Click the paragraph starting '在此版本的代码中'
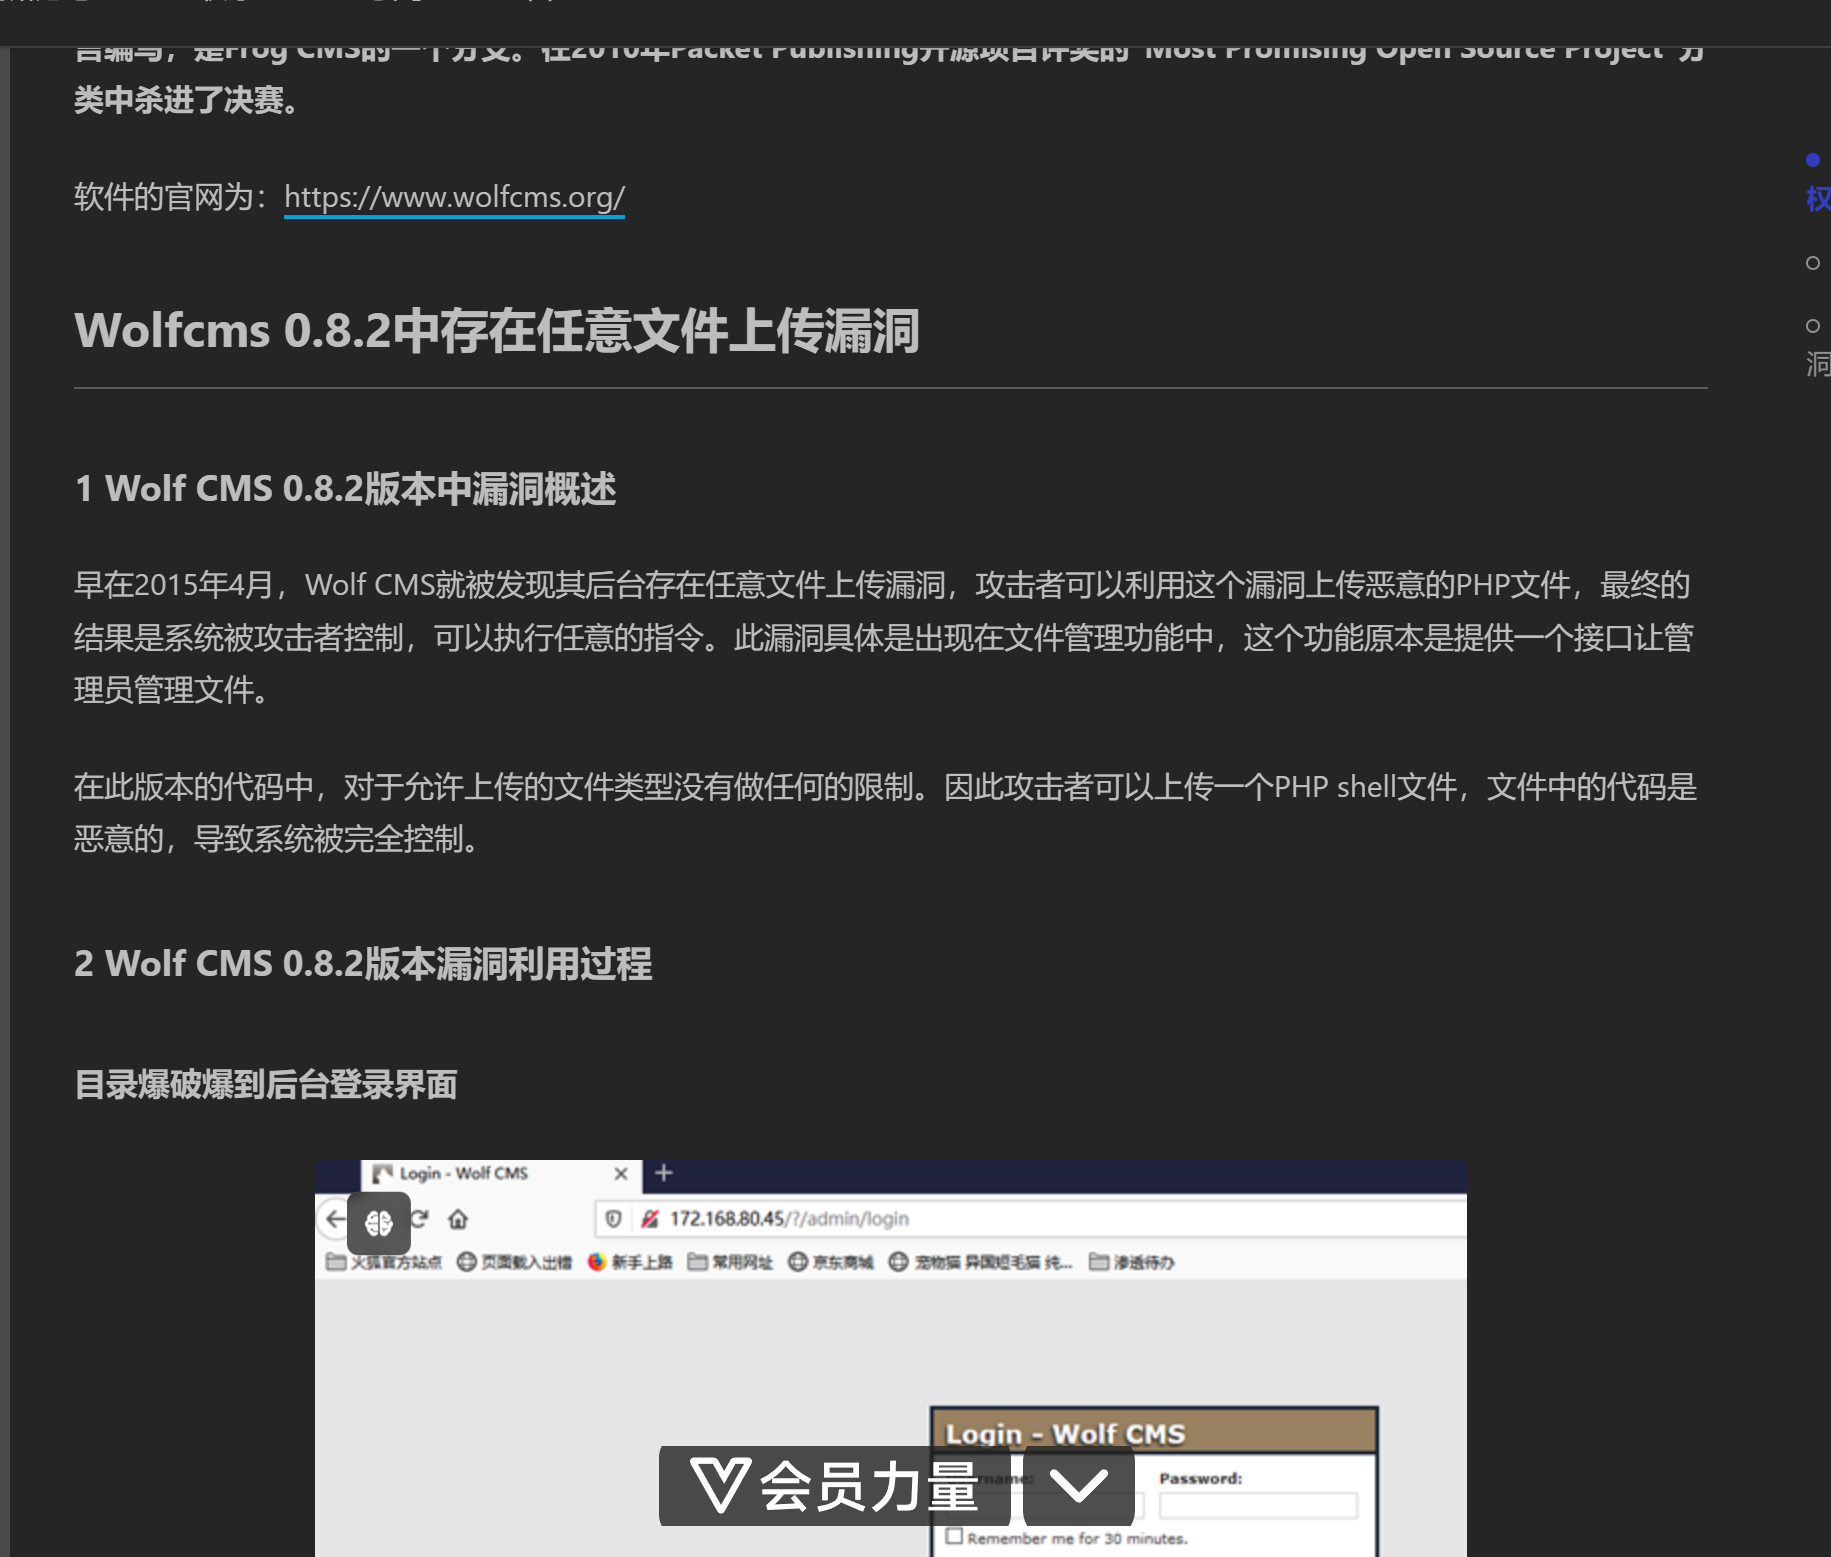This screenshot has width=1831, height=1557. click(x=885, y=812)
